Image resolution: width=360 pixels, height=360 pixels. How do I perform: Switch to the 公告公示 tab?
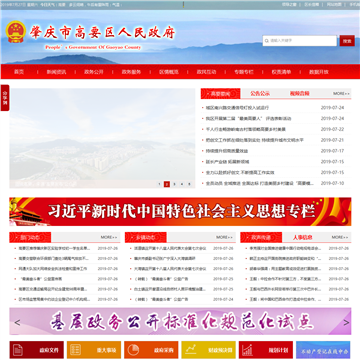click(x=260, y=94)
